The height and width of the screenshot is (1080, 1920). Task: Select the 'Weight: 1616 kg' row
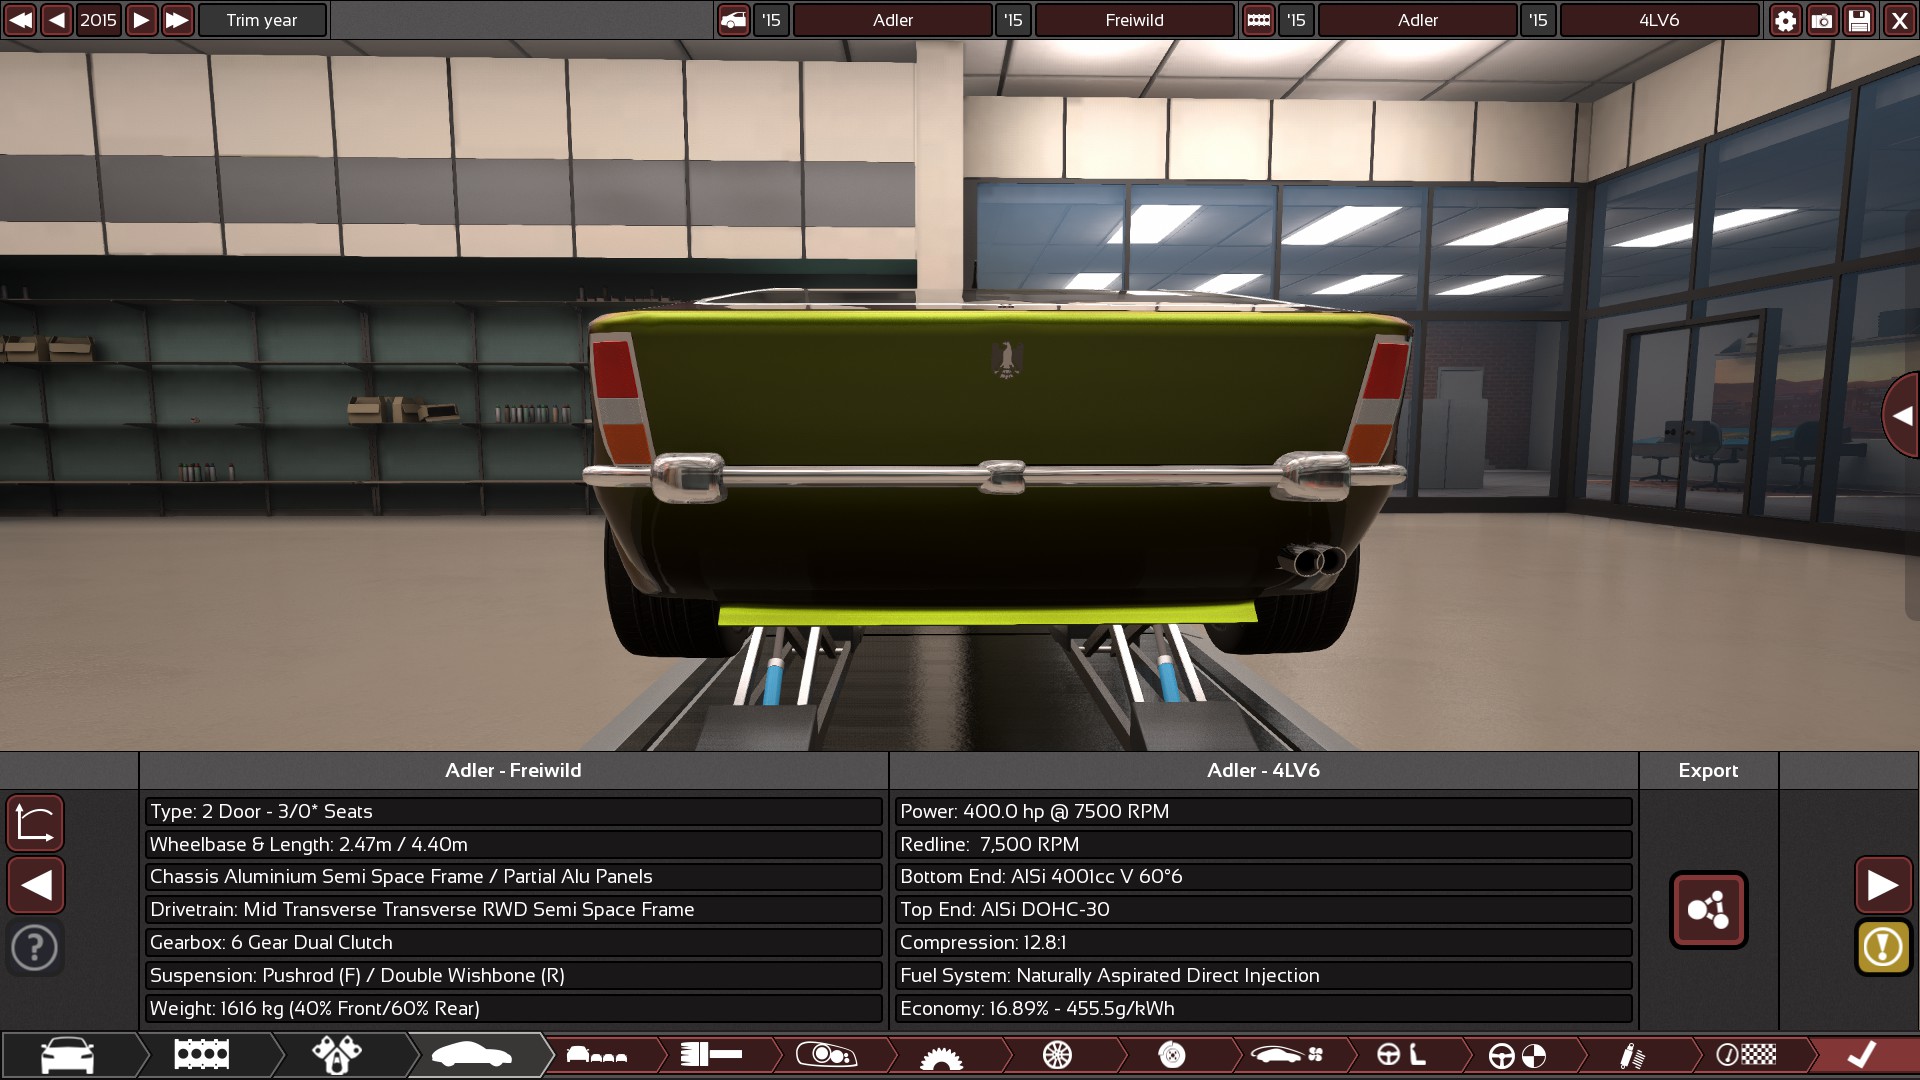[x=513, y=1008]
